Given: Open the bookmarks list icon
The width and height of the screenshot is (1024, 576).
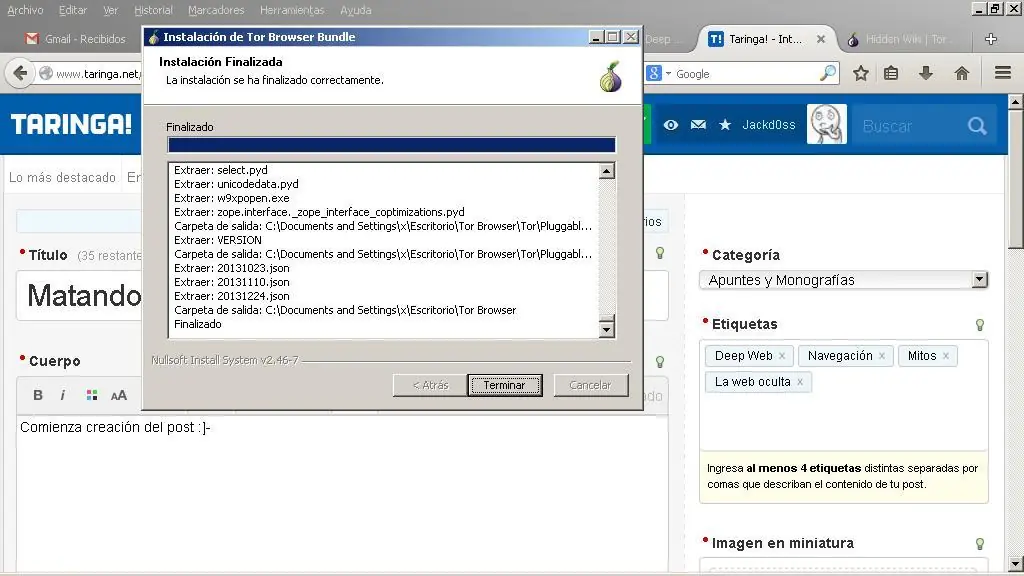Looking at the screenshot, I should click(x=891, y=73).
